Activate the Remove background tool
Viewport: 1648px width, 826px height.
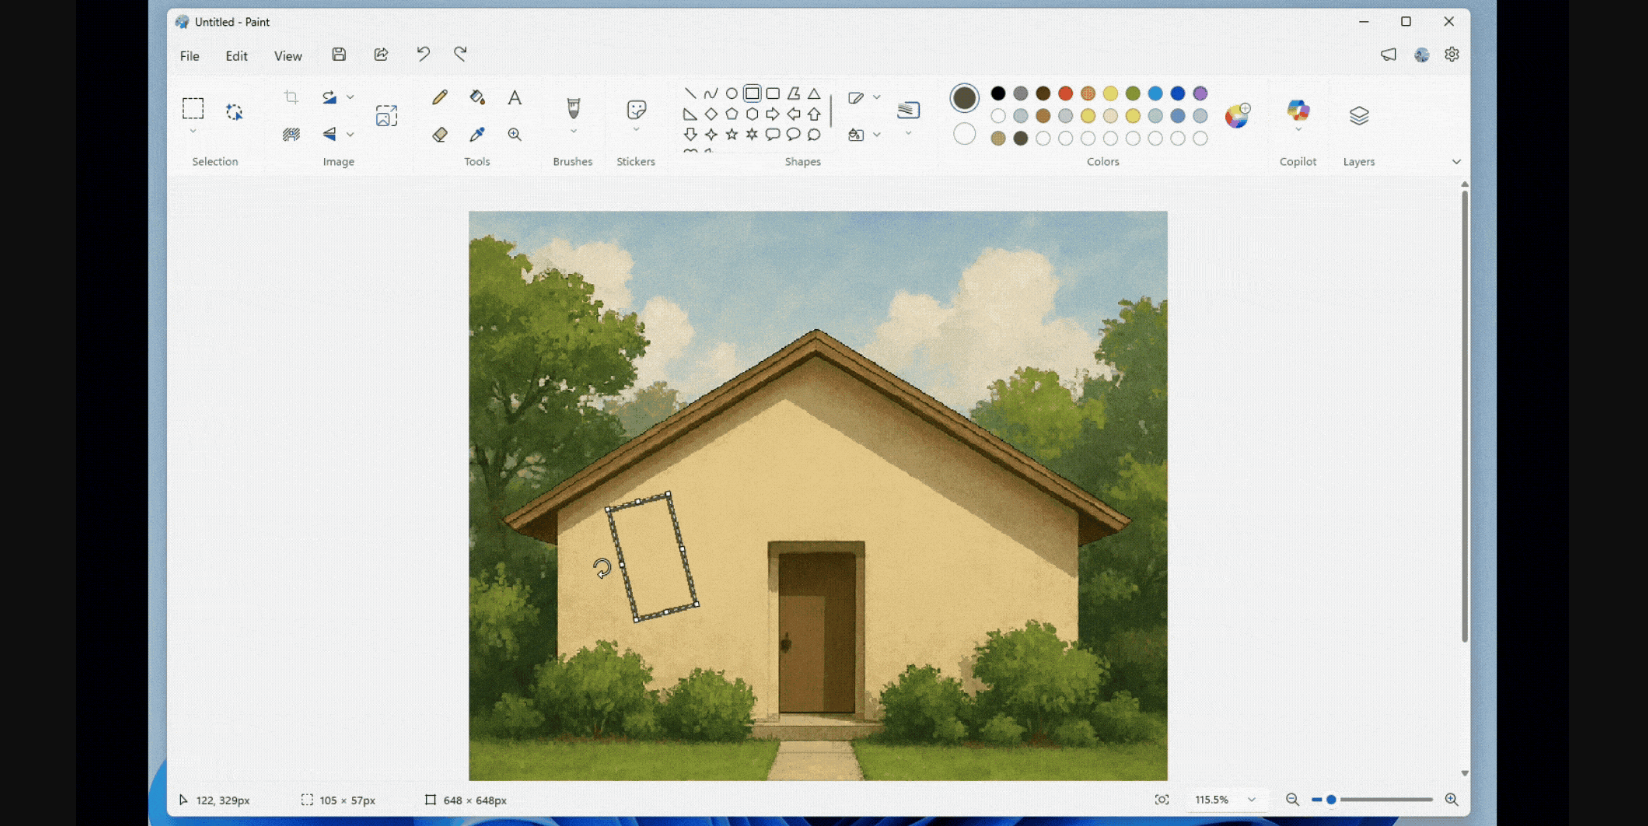point(291,134)
